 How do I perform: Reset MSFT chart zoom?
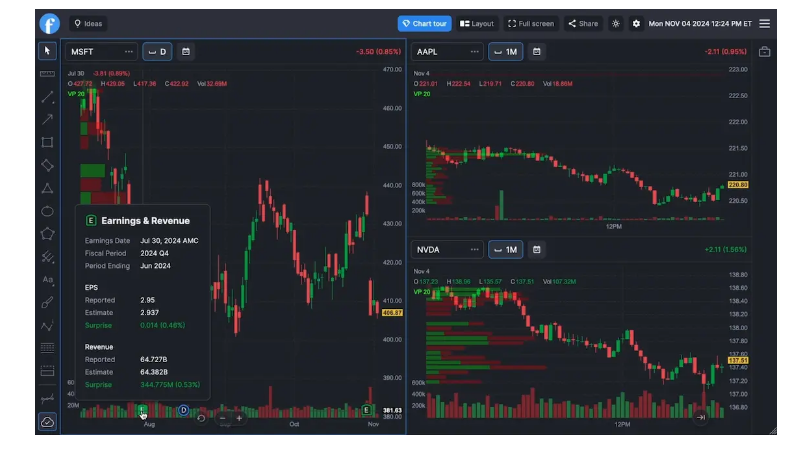click(x=201, y=418)
